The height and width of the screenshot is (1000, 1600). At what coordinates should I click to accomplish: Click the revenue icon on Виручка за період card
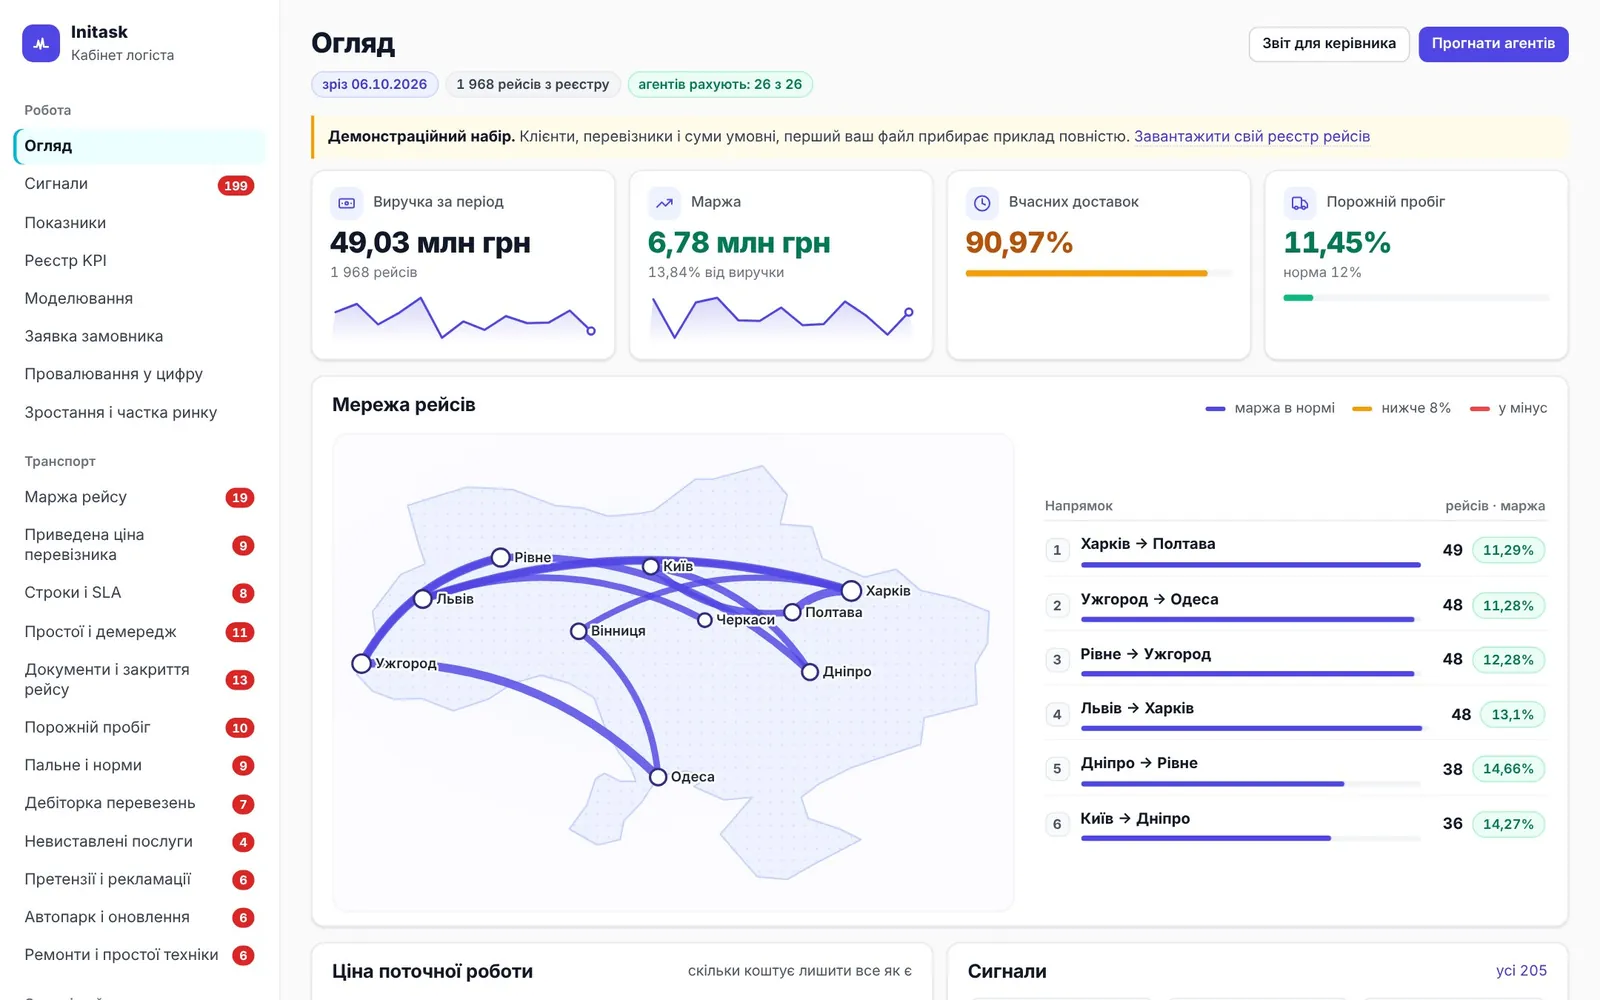pos(346,203)
